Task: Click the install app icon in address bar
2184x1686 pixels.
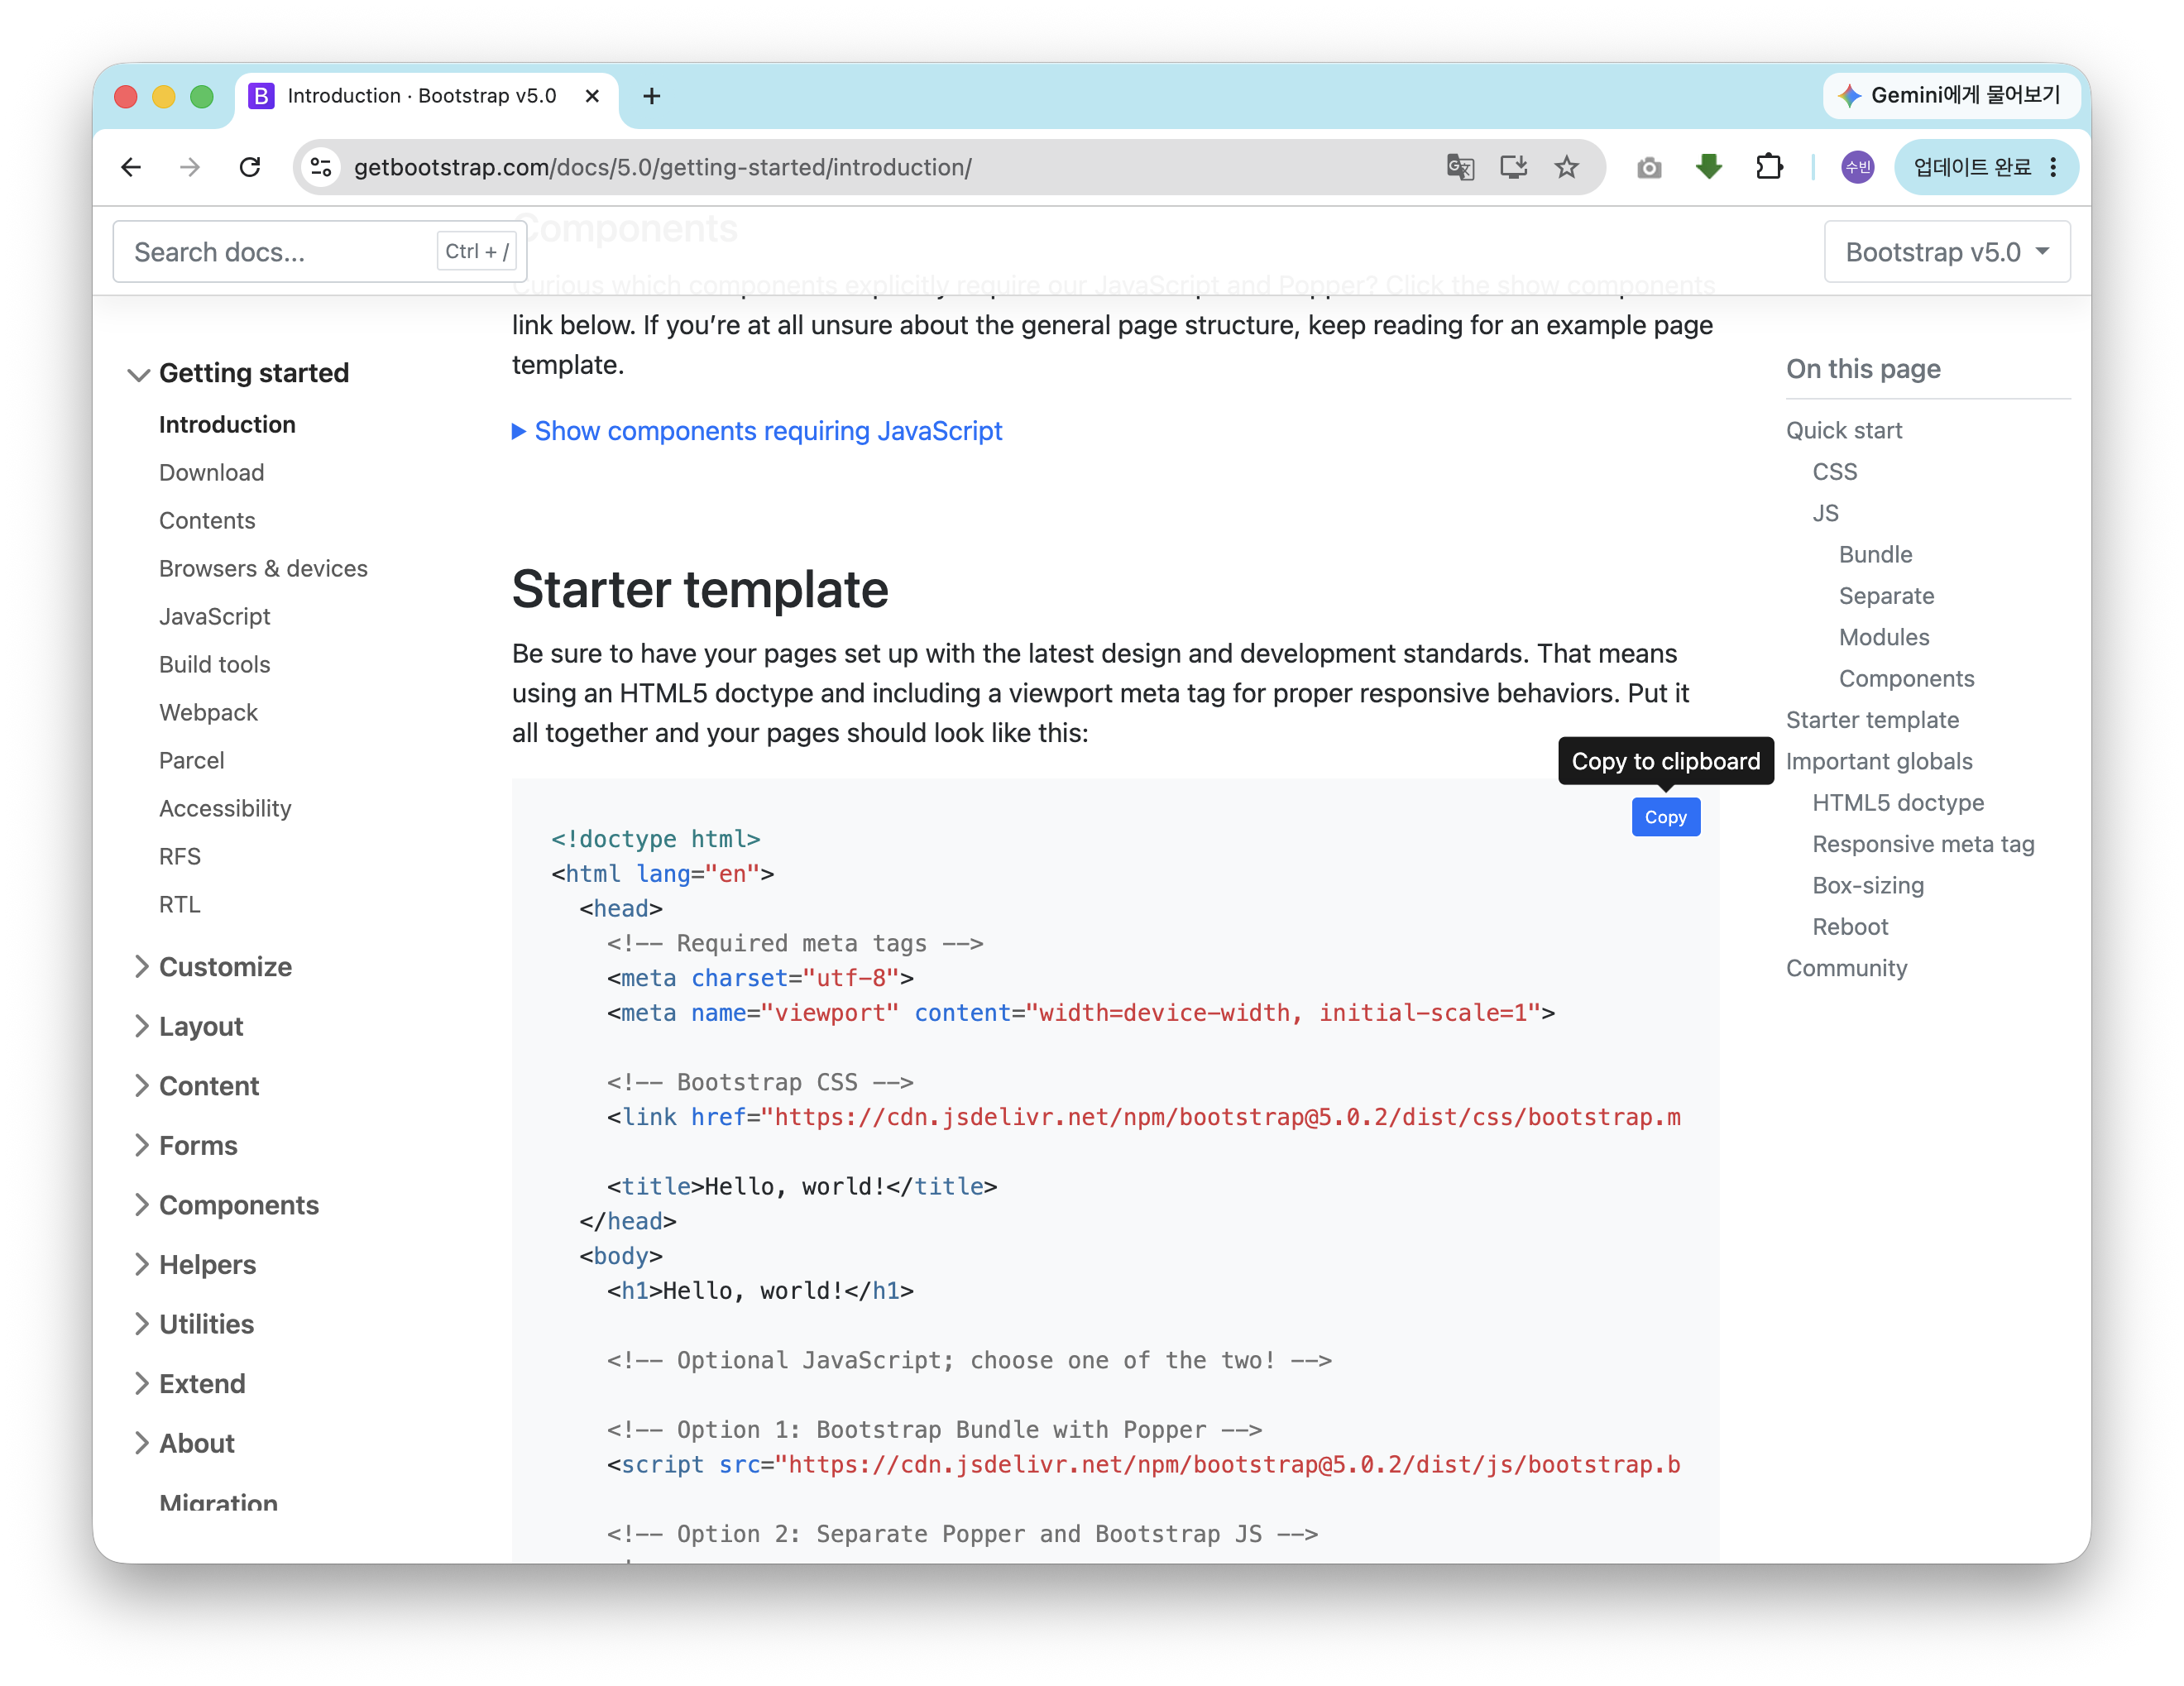Action: tap(1514, 167)
